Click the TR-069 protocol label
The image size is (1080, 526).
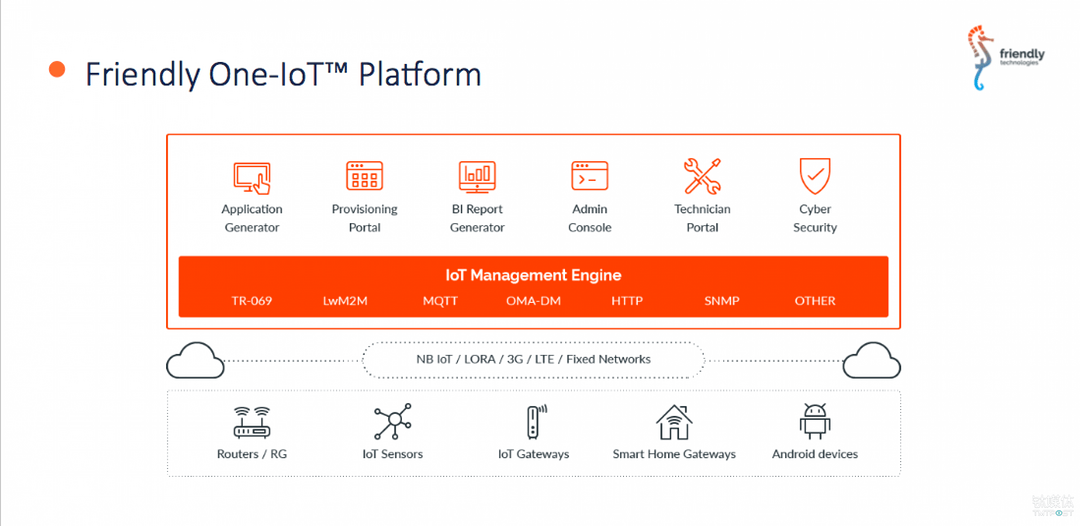(x=251, y=301)
